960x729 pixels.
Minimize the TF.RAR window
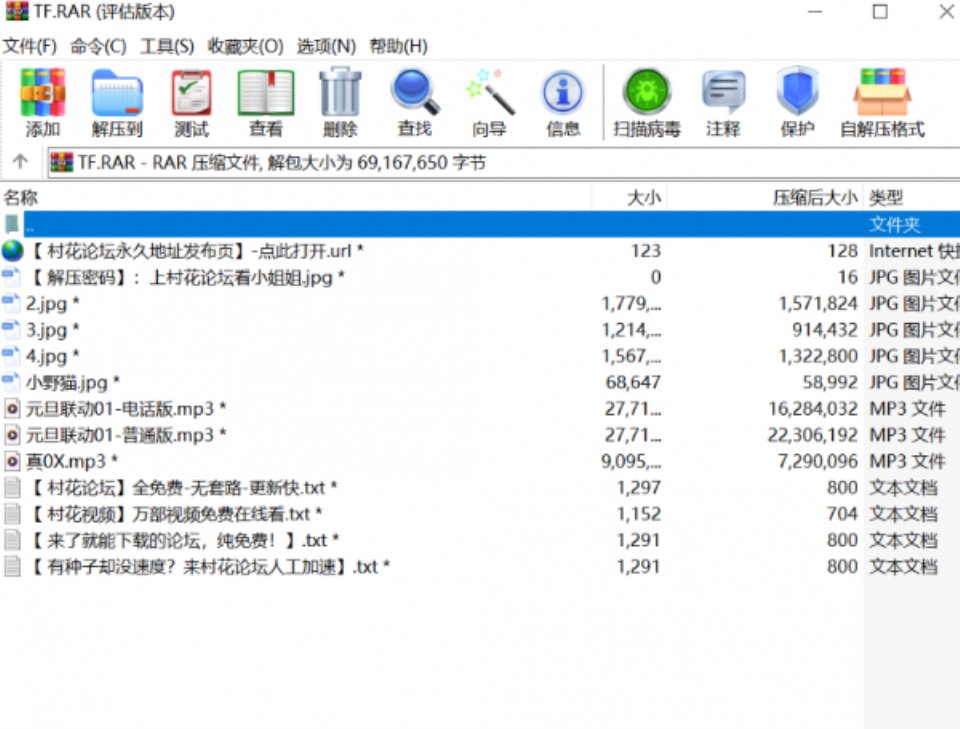click(815, 12)
